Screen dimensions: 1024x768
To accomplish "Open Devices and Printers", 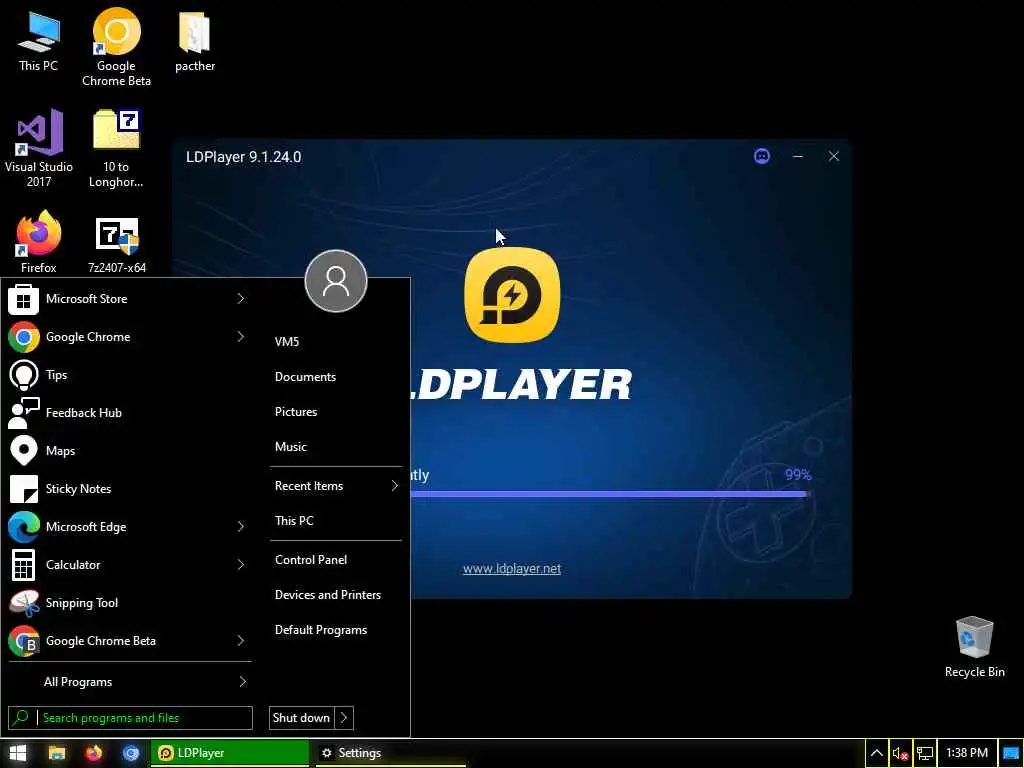I will [328, 595].
